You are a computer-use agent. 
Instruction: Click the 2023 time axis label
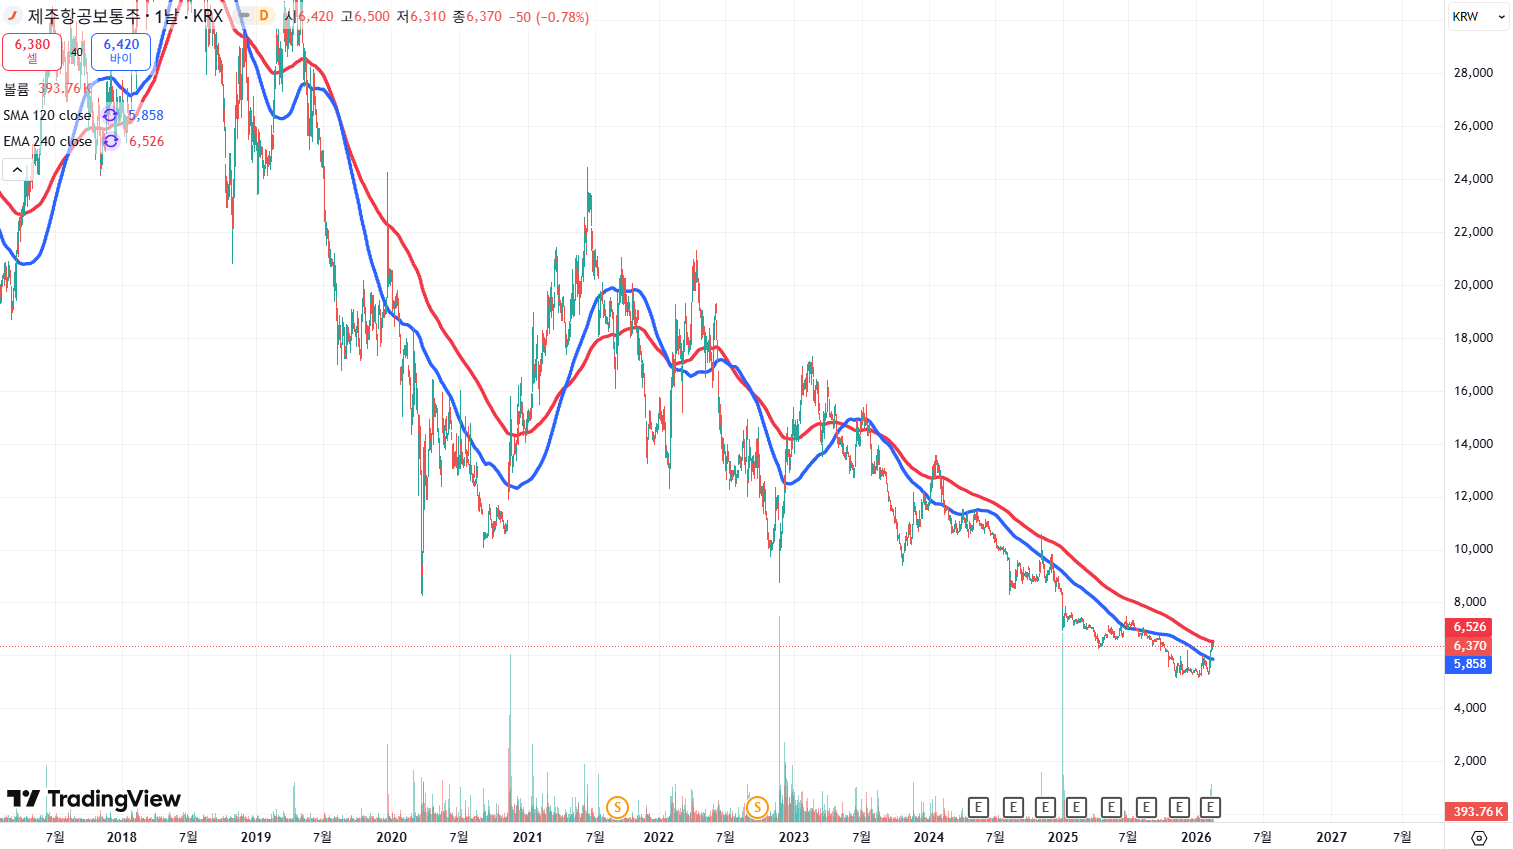click(x=794, y=837)
